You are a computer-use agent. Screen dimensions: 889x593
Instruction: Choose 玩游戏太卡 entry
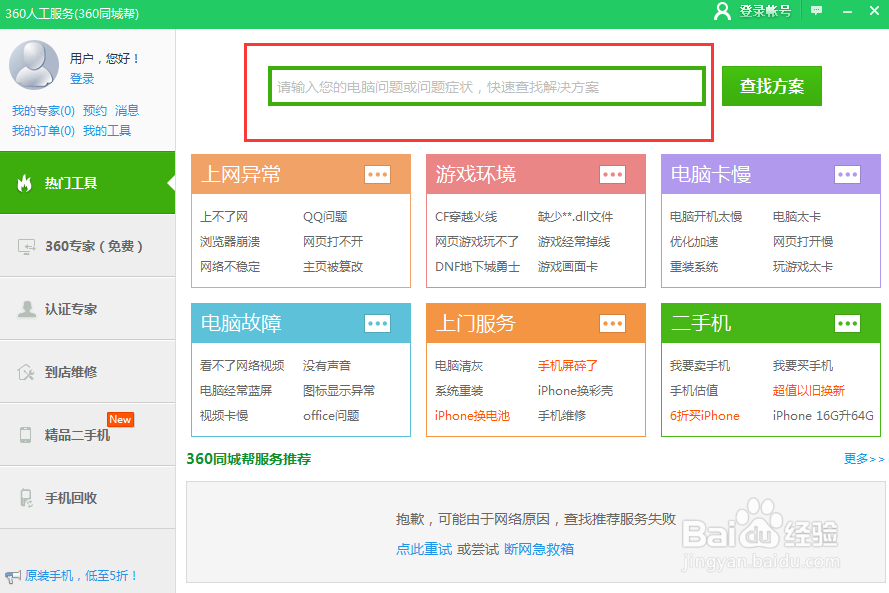point(803,266)
